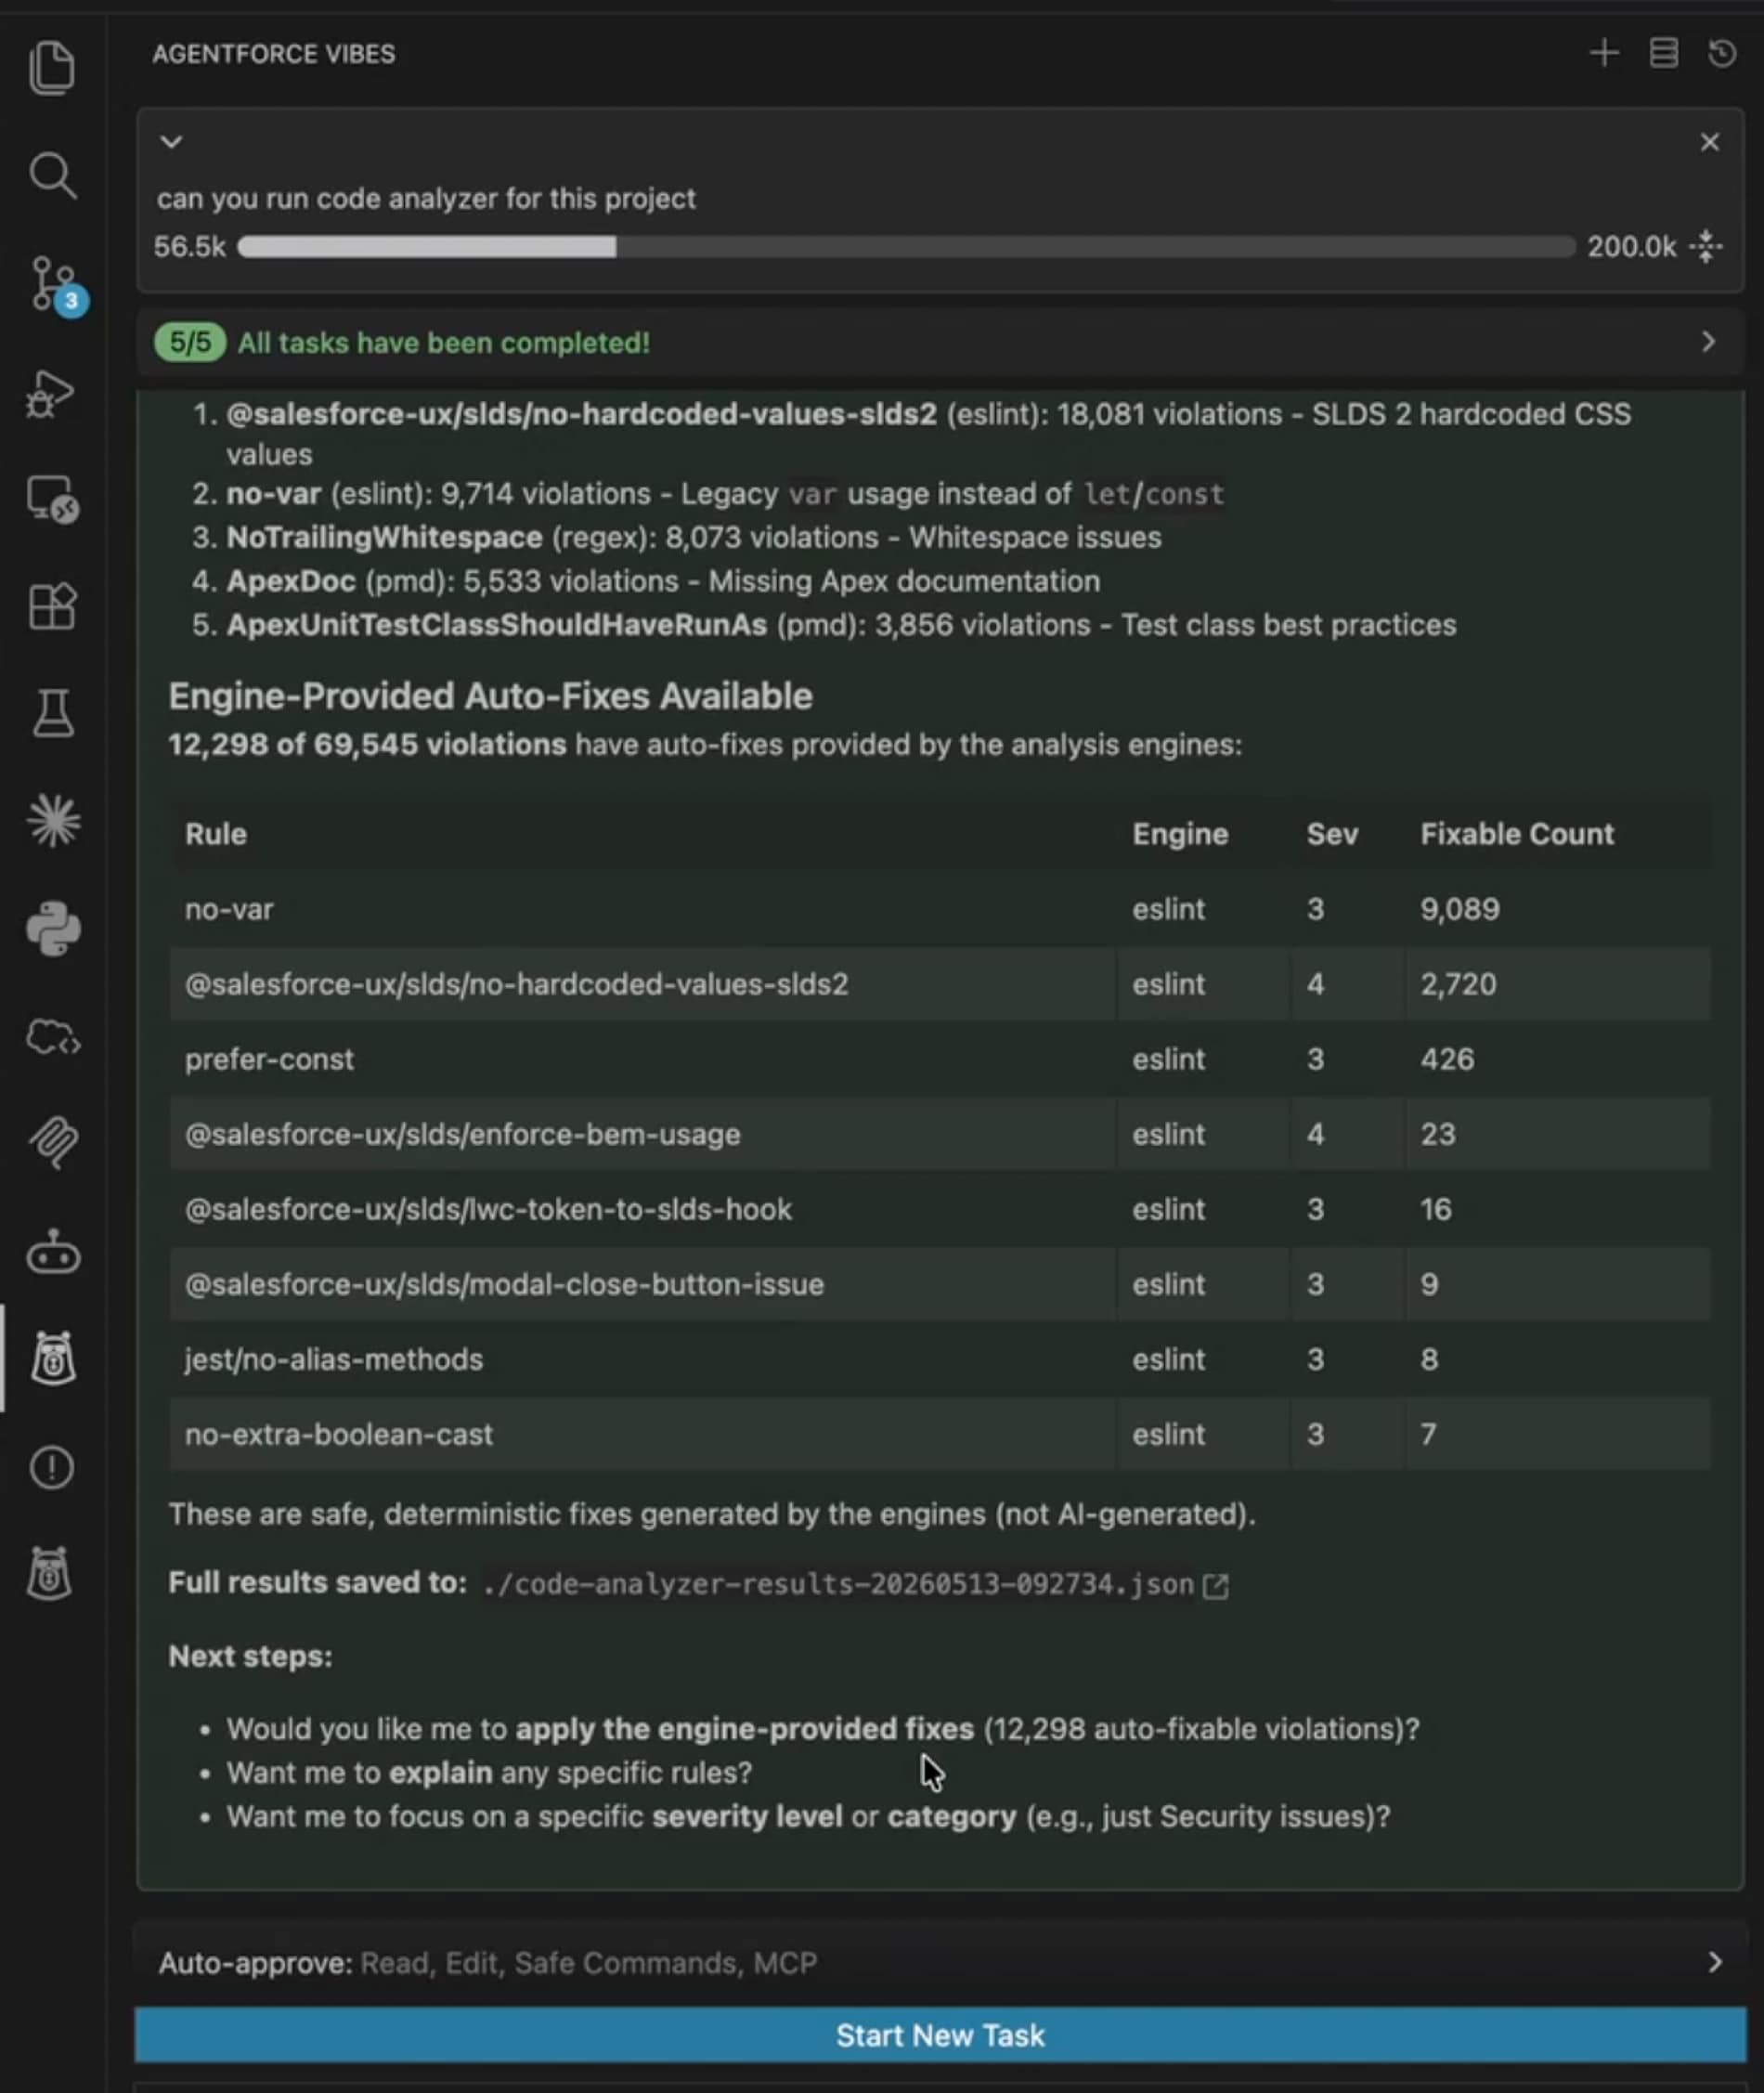Viewport: 1764px width, 2093px height.
Task: Close the current task card
Action: 1710,142
